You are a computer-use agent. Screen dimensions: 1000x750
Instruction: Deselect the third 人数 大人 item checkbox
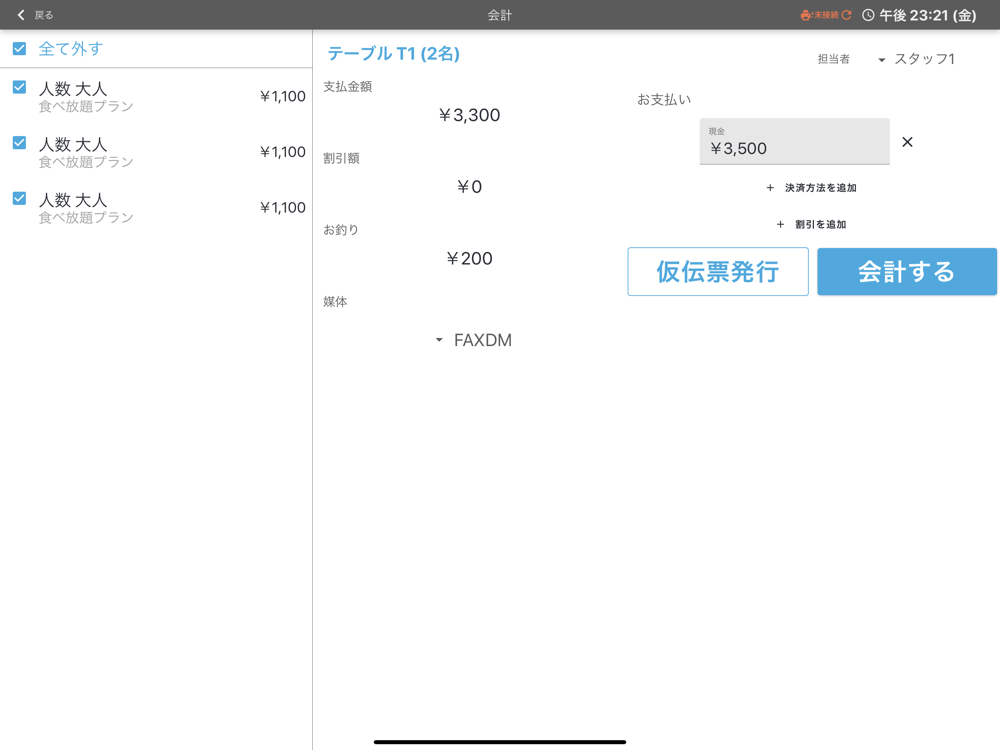pos(19,199)
